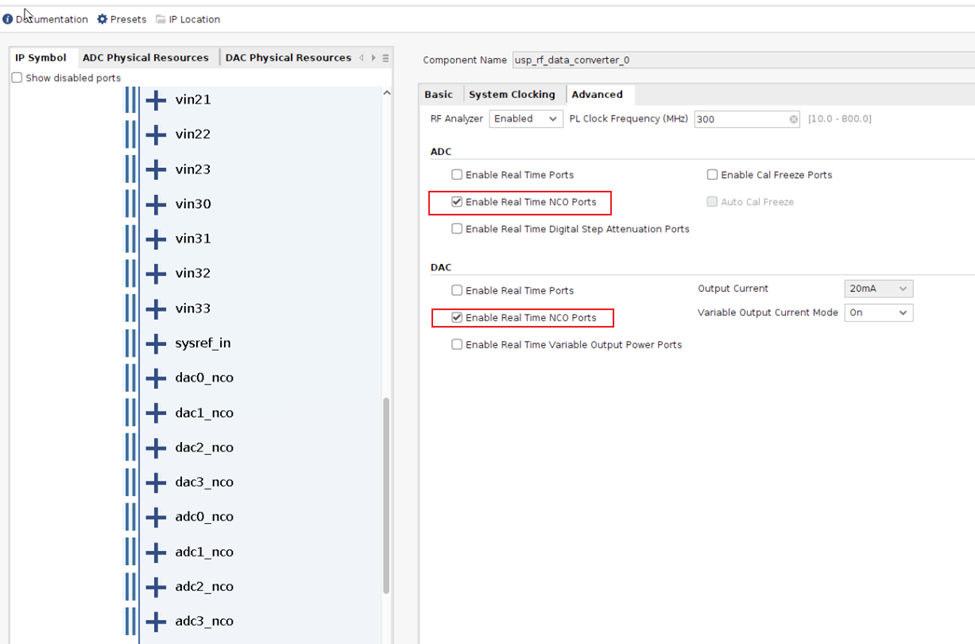Enable Cal Freeze Ports checkbox
The height and width of the screenshot is (644, 975).
pyautogui.click(x=712, y=174)
